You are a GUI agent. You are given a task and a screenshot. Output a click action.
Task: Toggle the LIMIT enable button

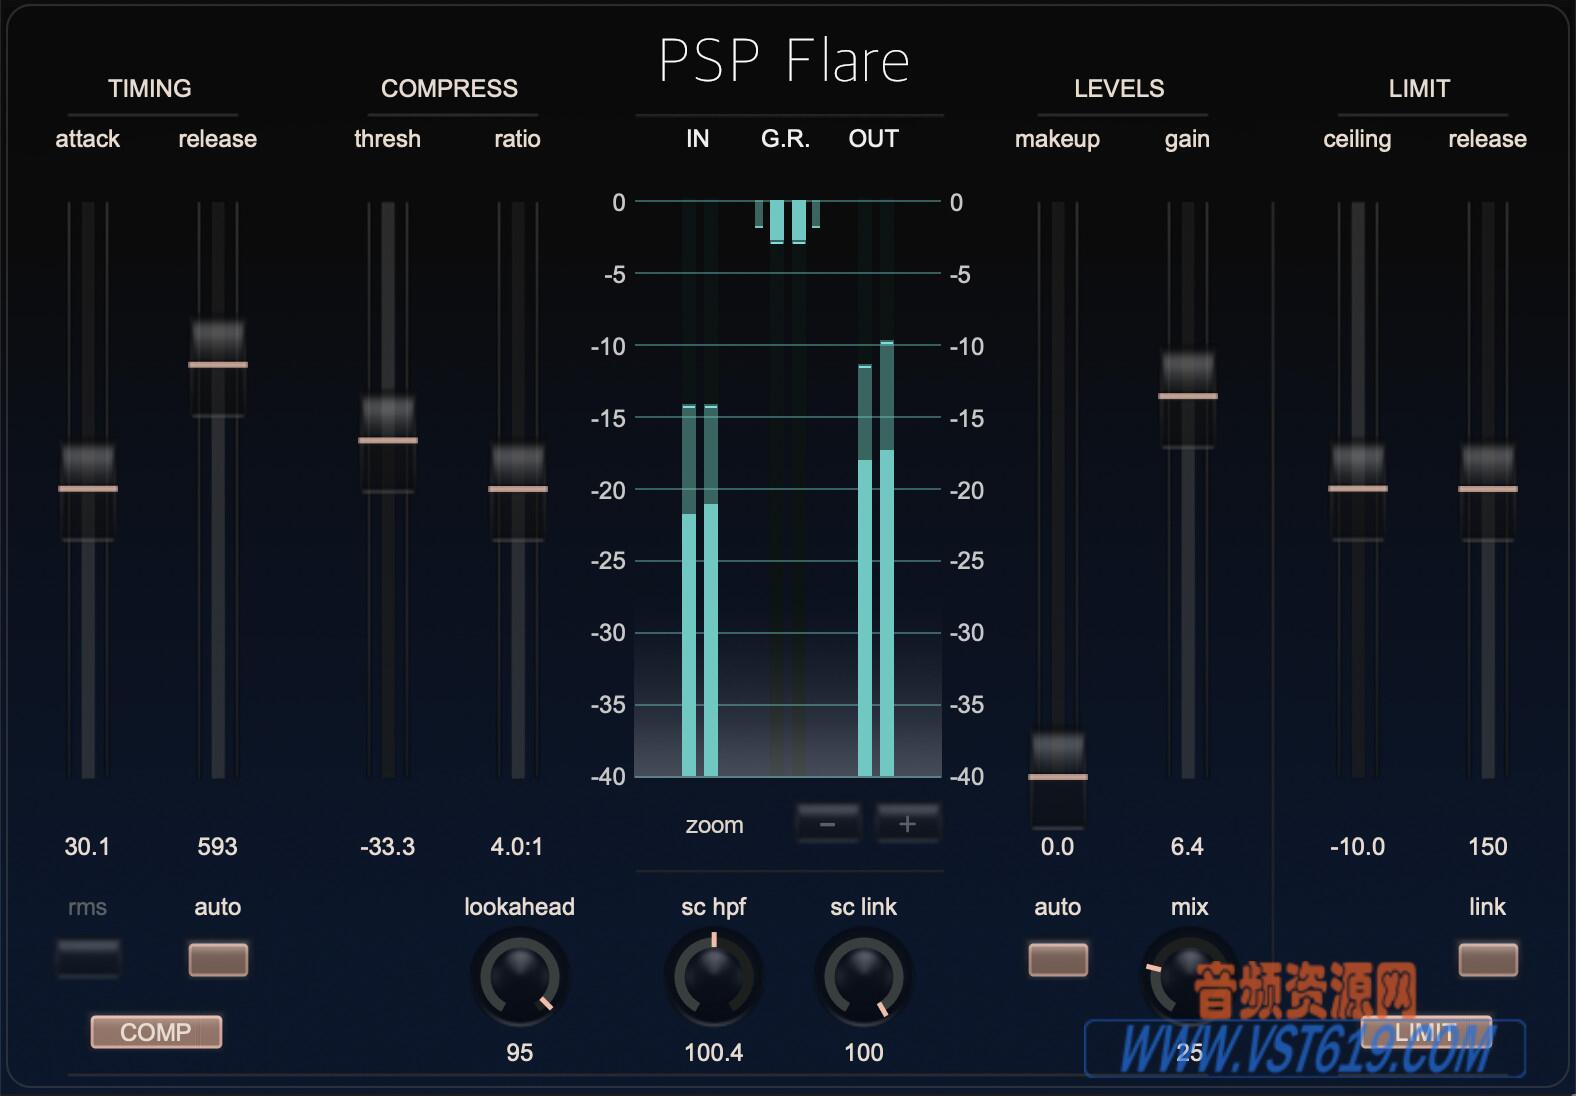(x=1426, y=1032)
